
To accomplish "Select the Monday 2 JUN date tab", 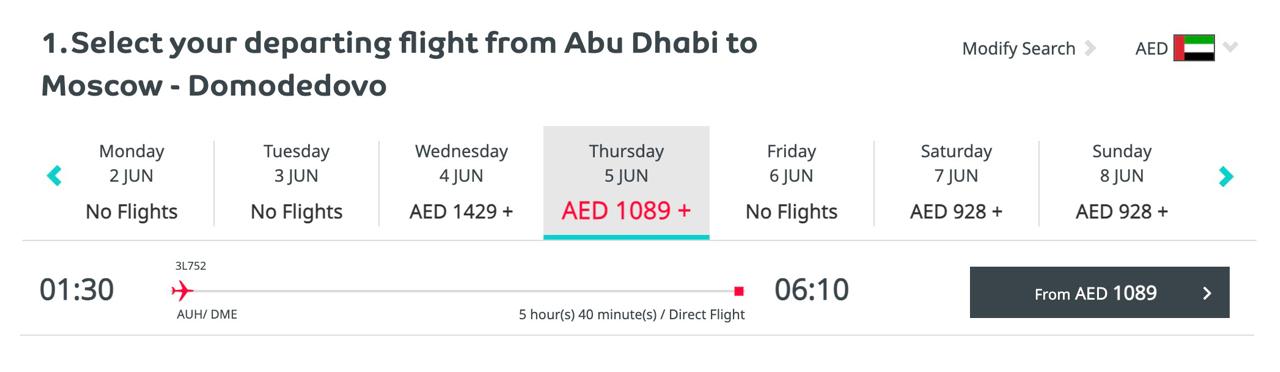I will 132,182.
